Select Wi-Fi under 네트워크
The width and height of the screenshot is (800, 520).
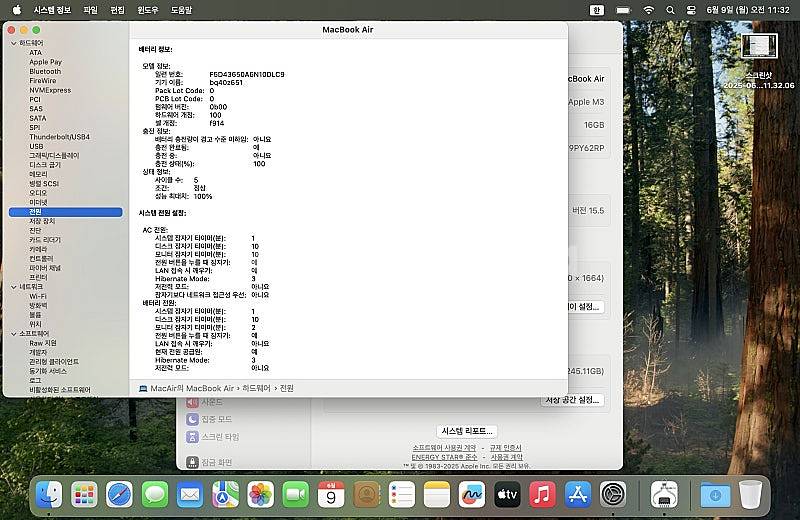(x=38, y=296)
